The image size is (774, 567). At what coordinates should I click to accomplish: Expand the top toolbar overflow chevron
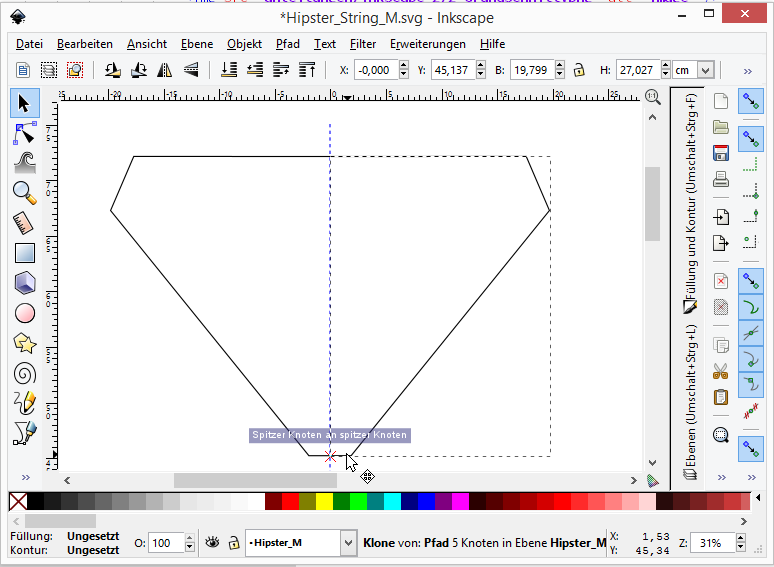coord(747,71)
